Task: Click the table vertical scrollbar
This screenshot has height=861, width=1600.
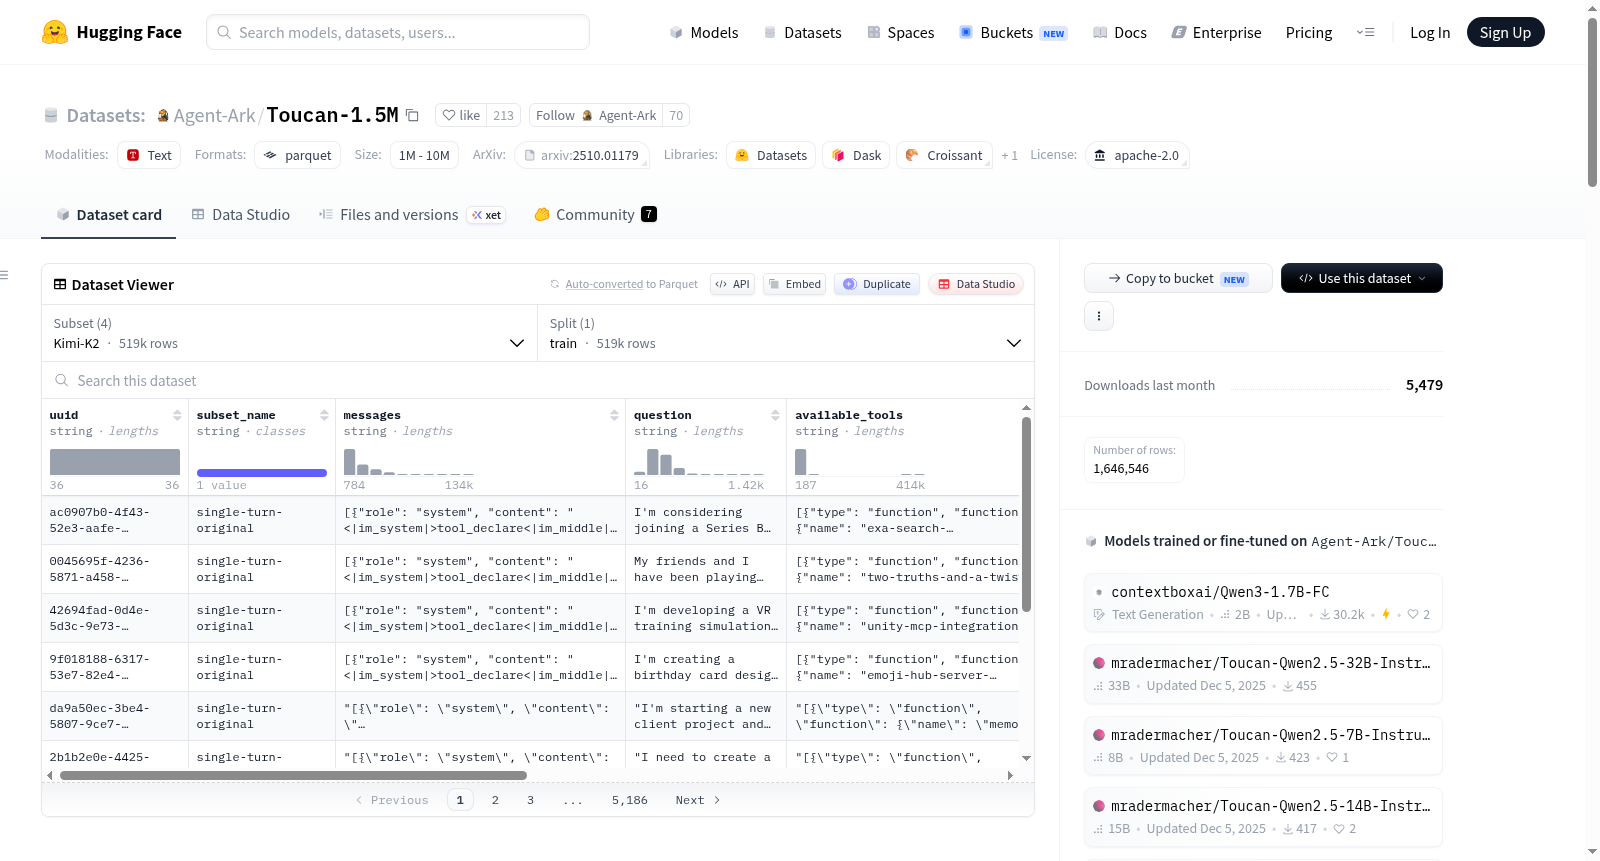Action: [1026, 515]
